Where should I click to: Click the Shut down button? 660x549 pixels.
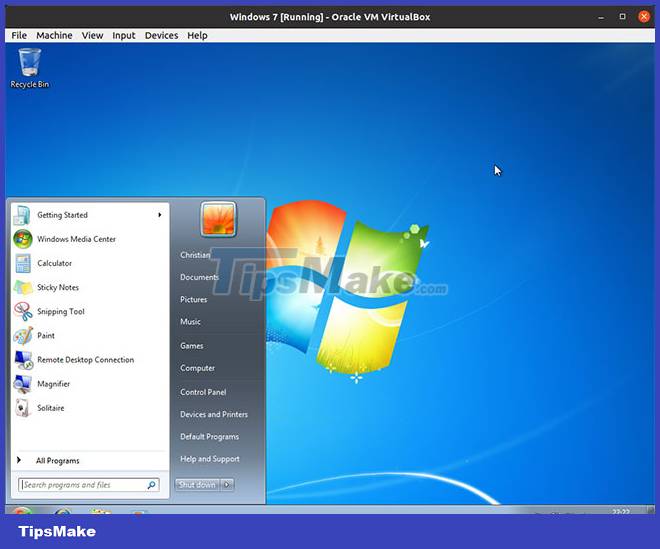(x=197, y=485)
